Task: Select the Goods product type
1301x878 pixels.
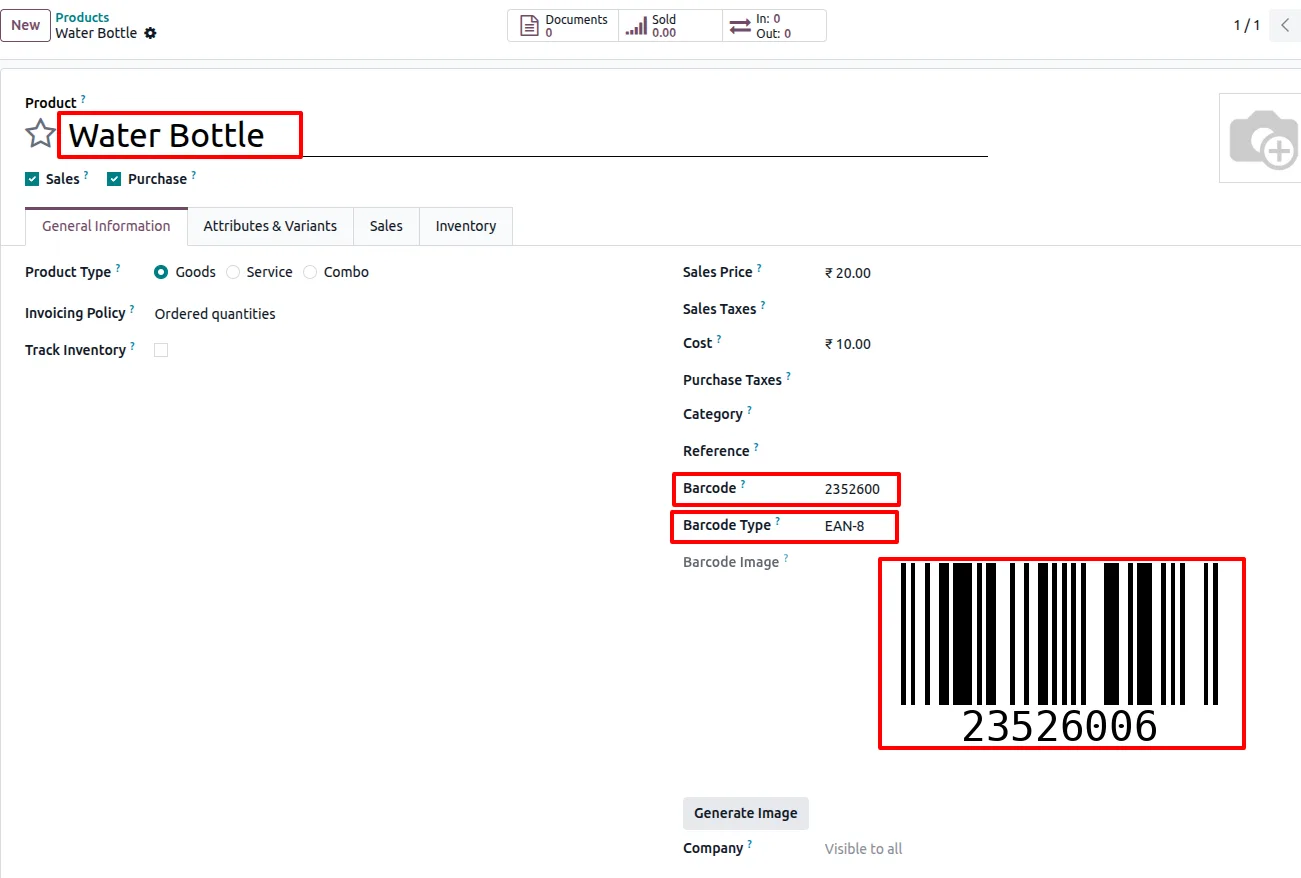Action: pyautogui.click(x=161, y=272)
